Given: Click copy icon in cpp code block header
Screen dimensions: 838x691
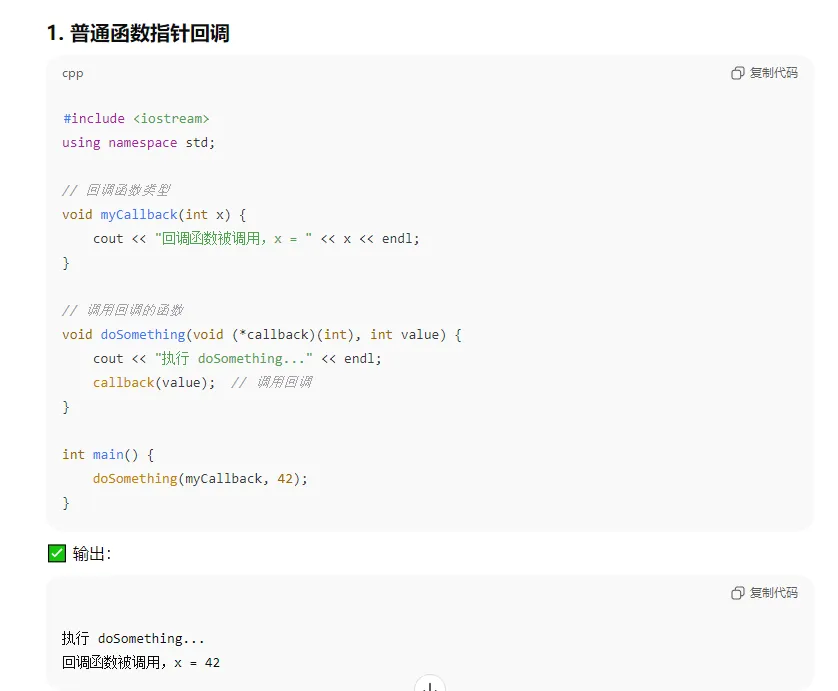Looking at the screenshot, I should (x=738, y=73).
